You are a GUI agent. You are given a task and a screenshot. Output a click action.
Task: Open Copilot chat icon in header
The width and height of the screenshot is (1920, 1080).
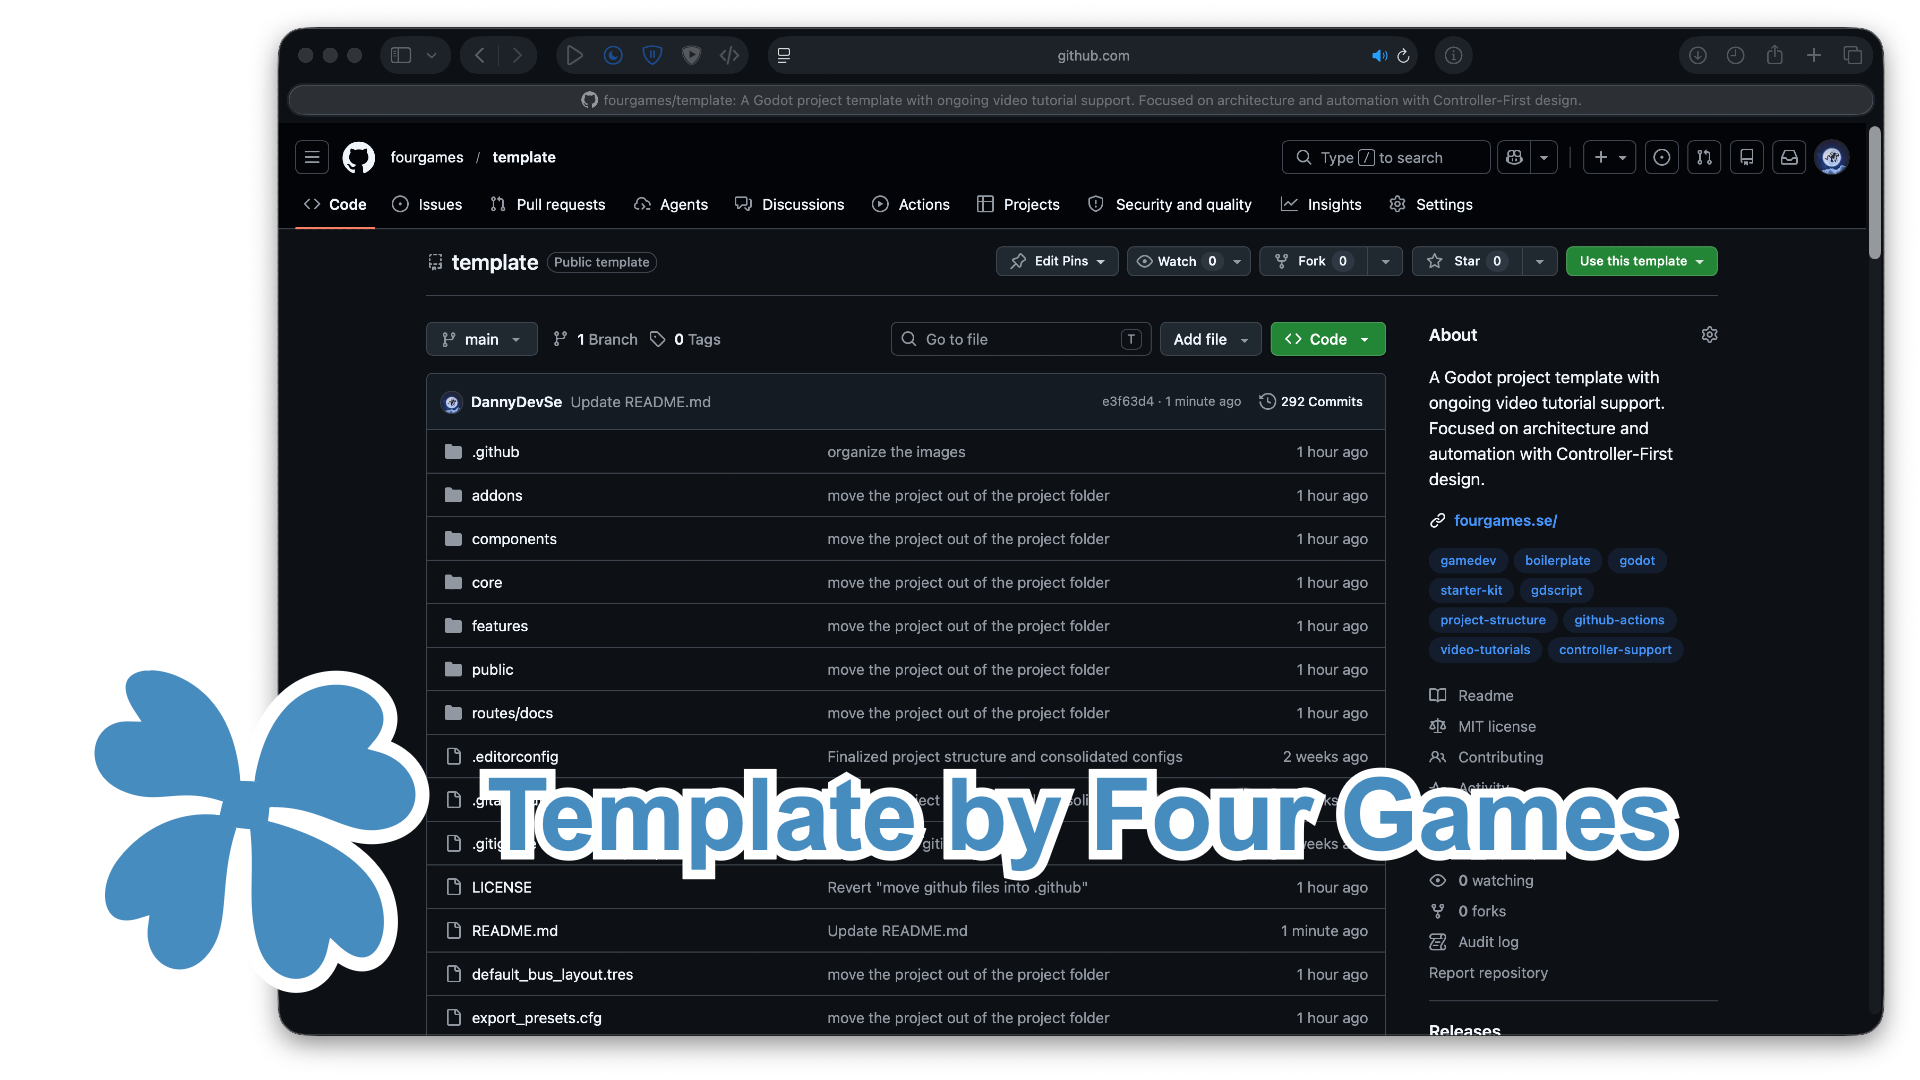[x=1515, y=157]
